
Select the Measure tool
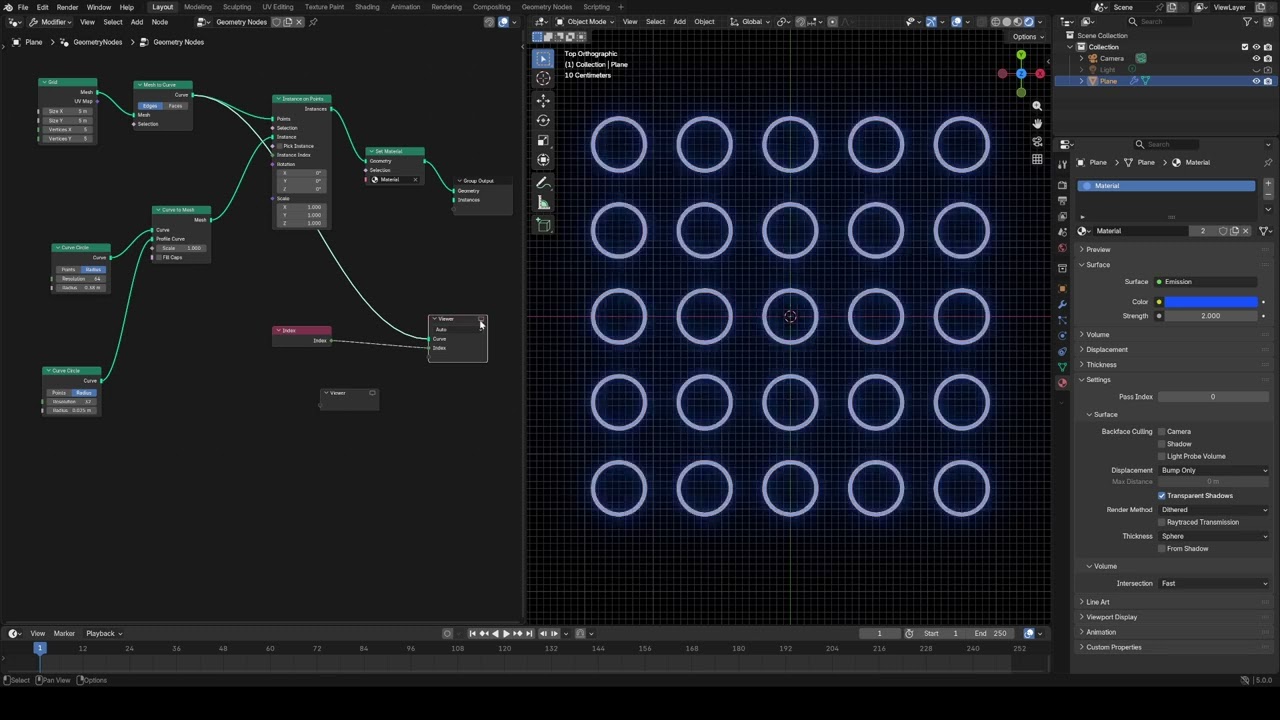click(x=543, y=203)
